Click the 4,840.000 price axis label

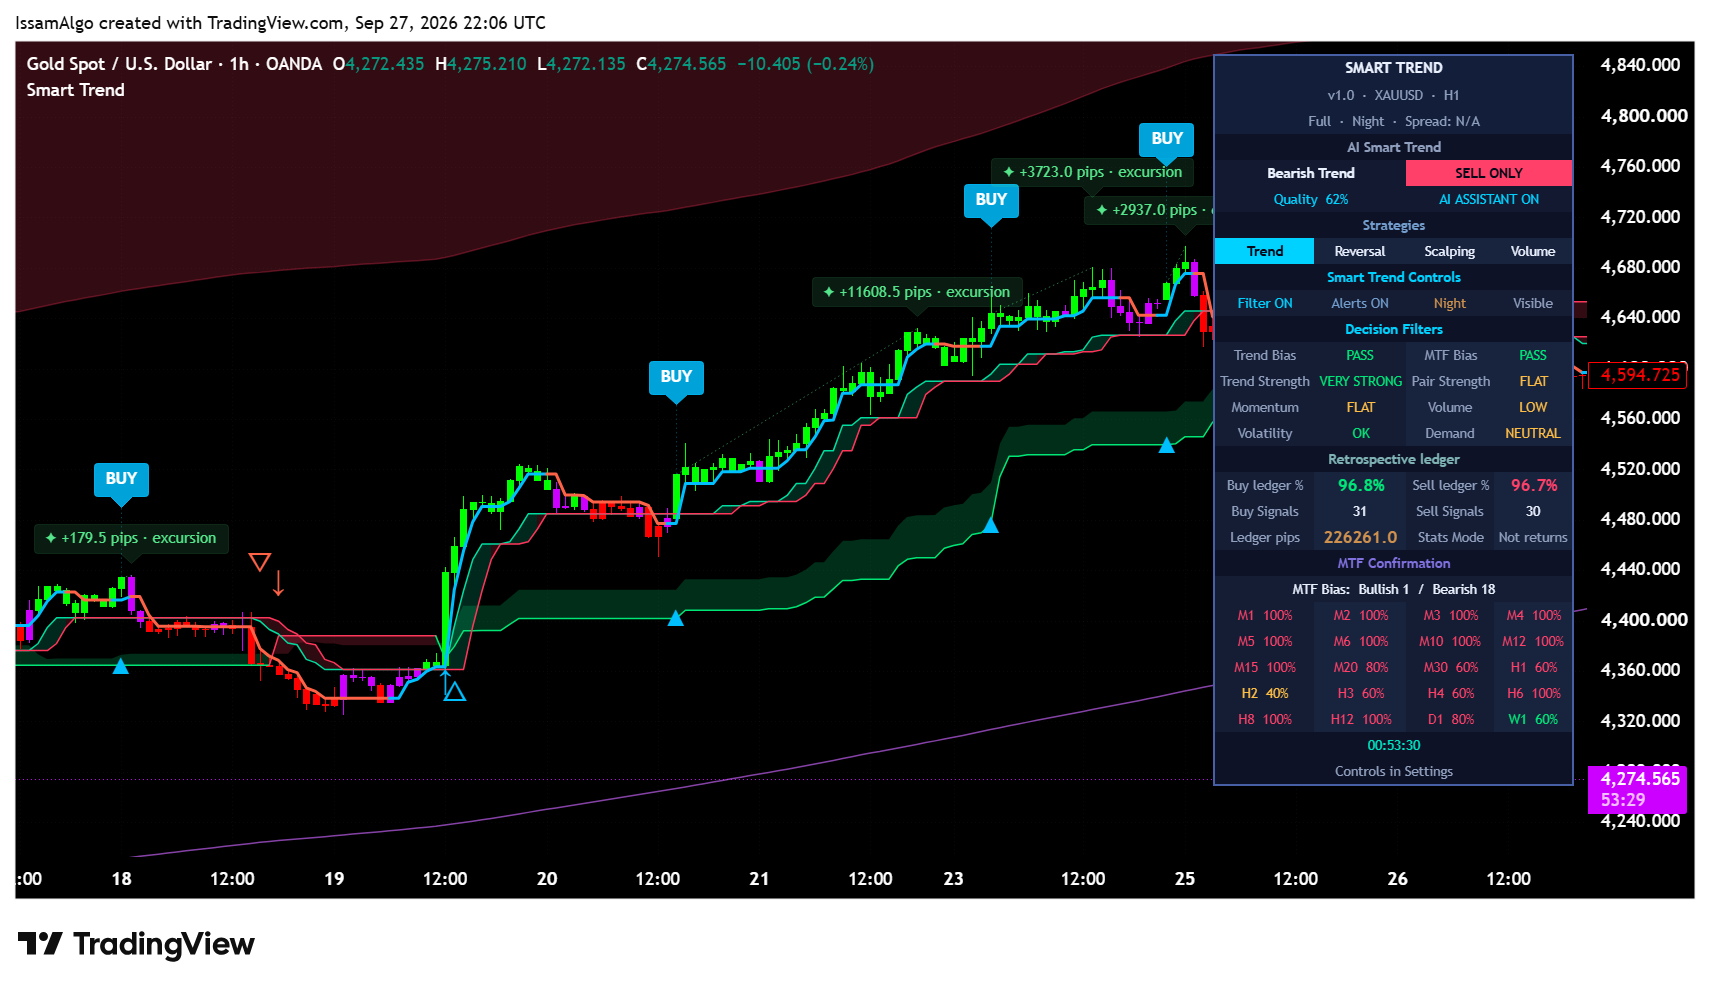1640,65
